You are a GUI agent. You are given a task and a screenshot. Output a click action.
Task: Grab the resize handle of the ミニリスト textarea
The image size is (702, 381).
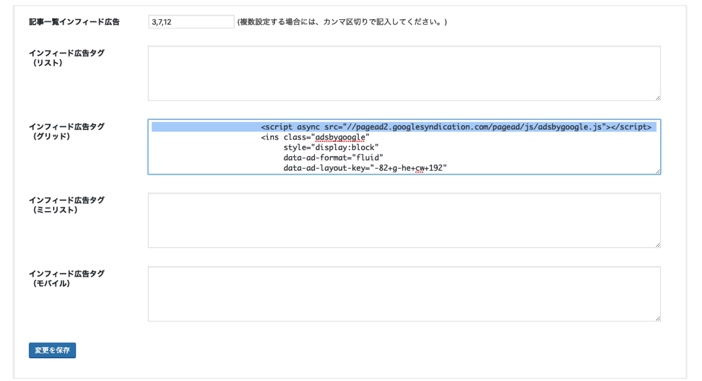click(658, 244)
